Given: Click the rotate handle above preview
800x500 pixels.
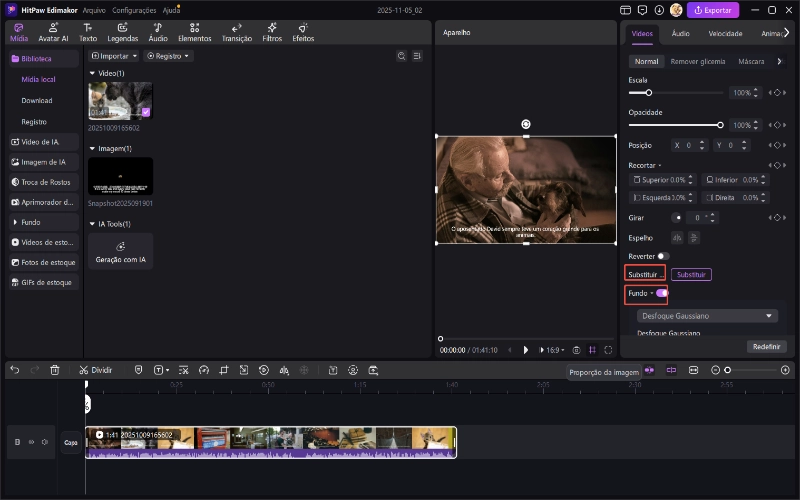Looking at the screenshot, I should click(526, 124).
